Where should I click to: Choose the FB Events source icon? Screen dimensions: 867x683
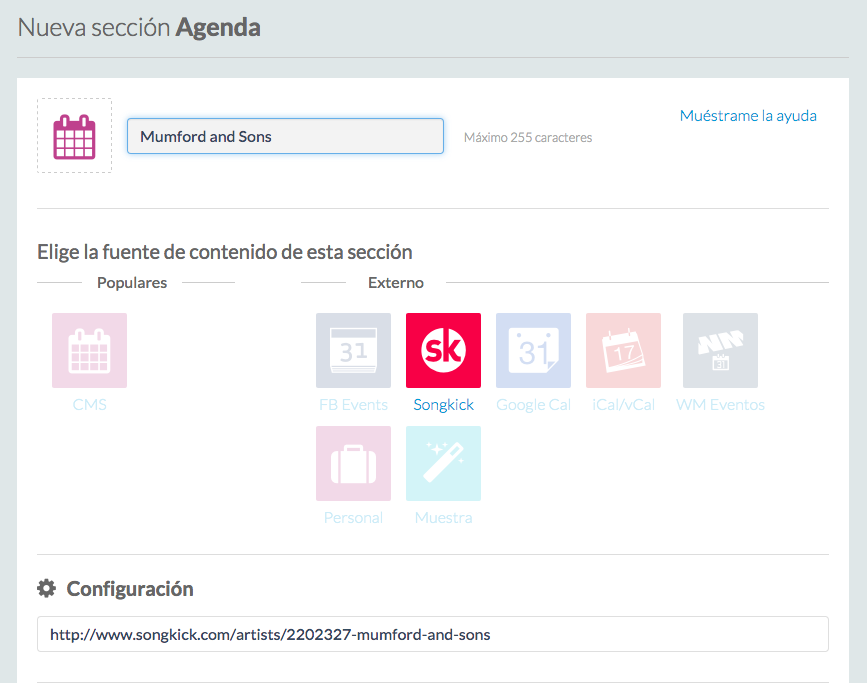[x=353, y=350]
